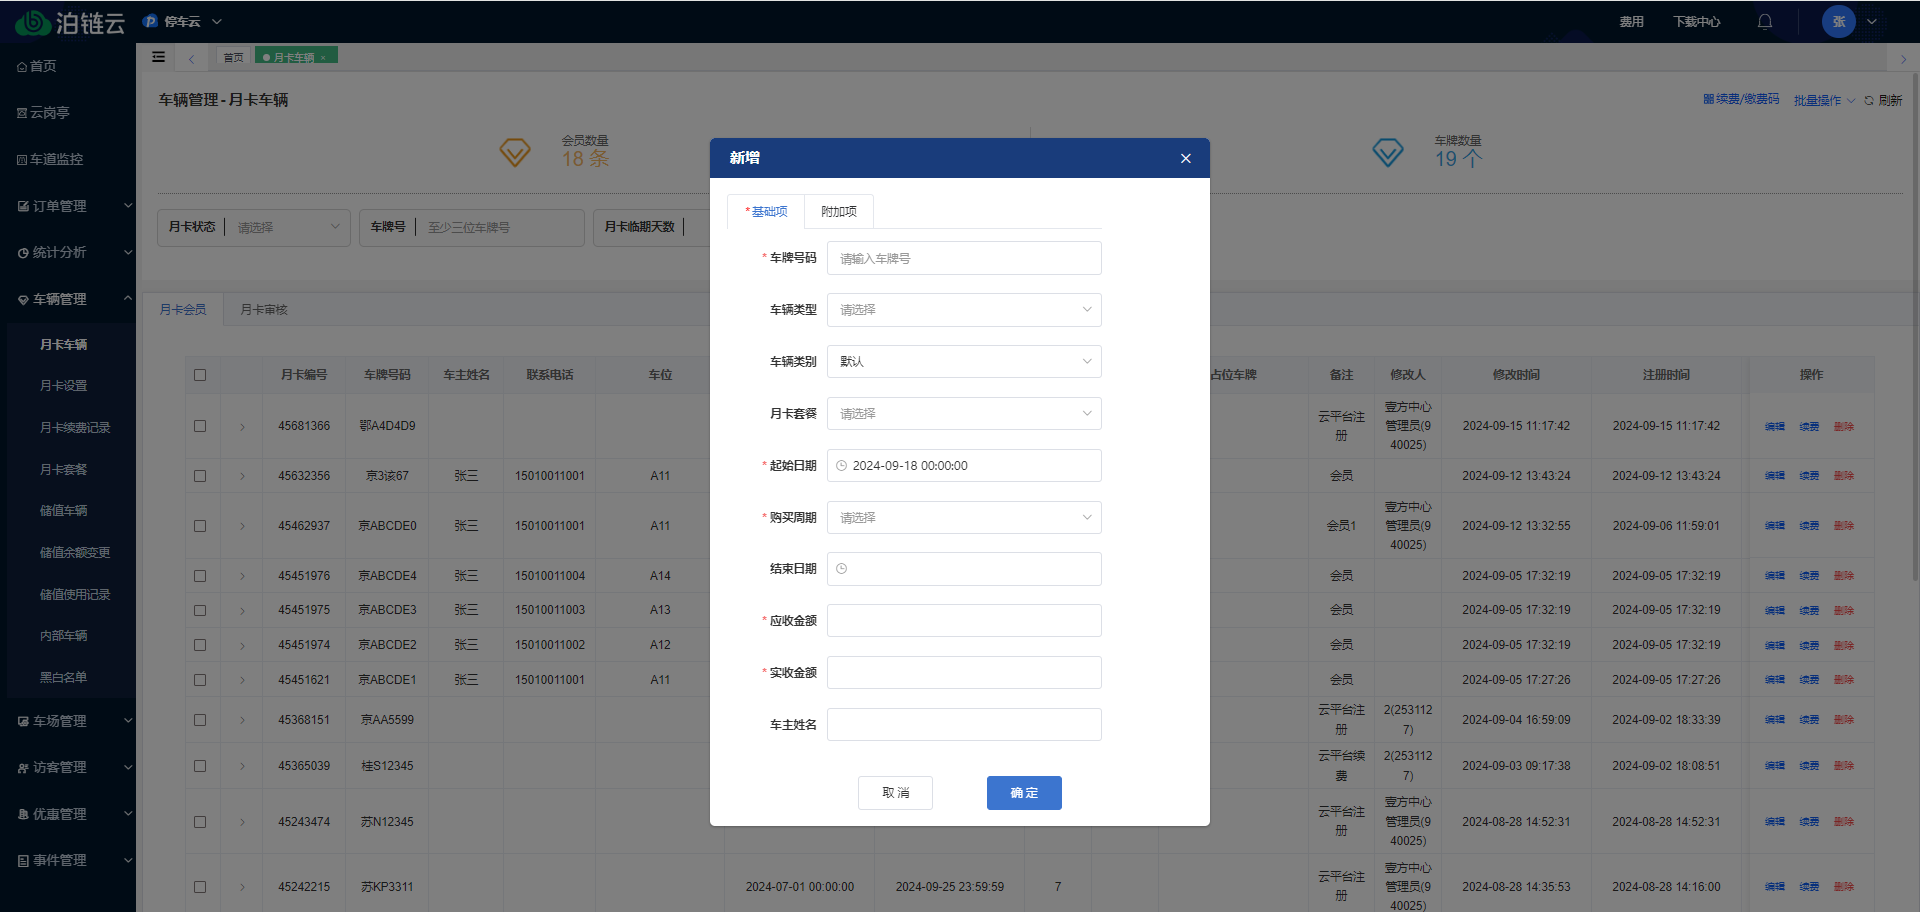
Task: Click the tab bar back arrow
Action: coord(191,58)
